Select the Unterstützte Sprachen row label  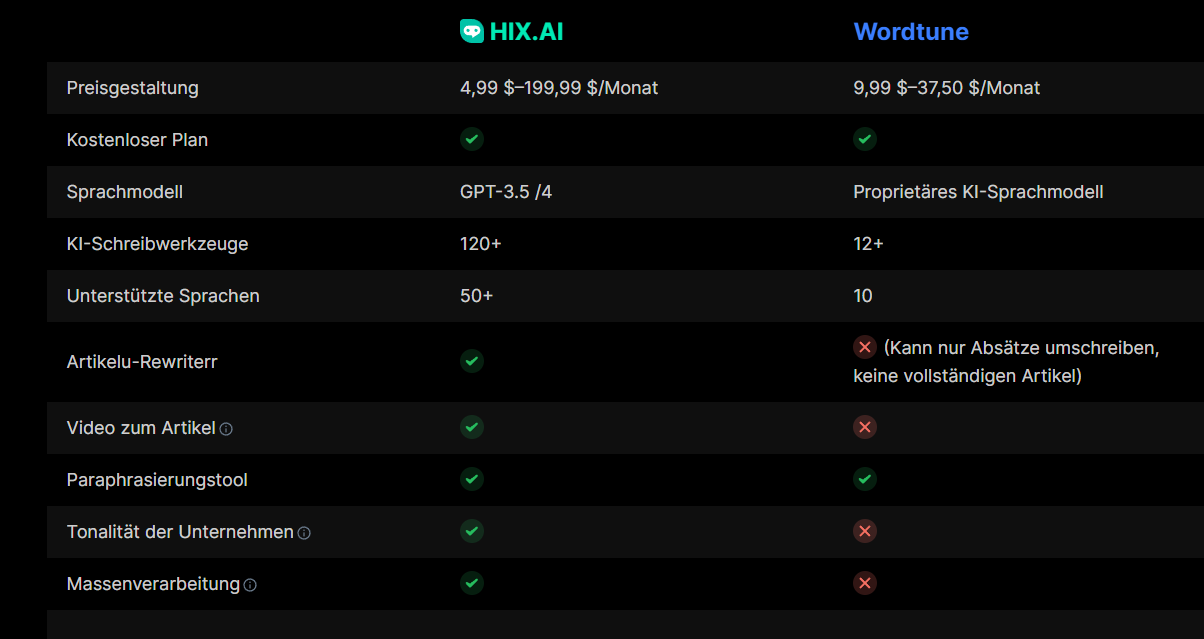point(163,296)
